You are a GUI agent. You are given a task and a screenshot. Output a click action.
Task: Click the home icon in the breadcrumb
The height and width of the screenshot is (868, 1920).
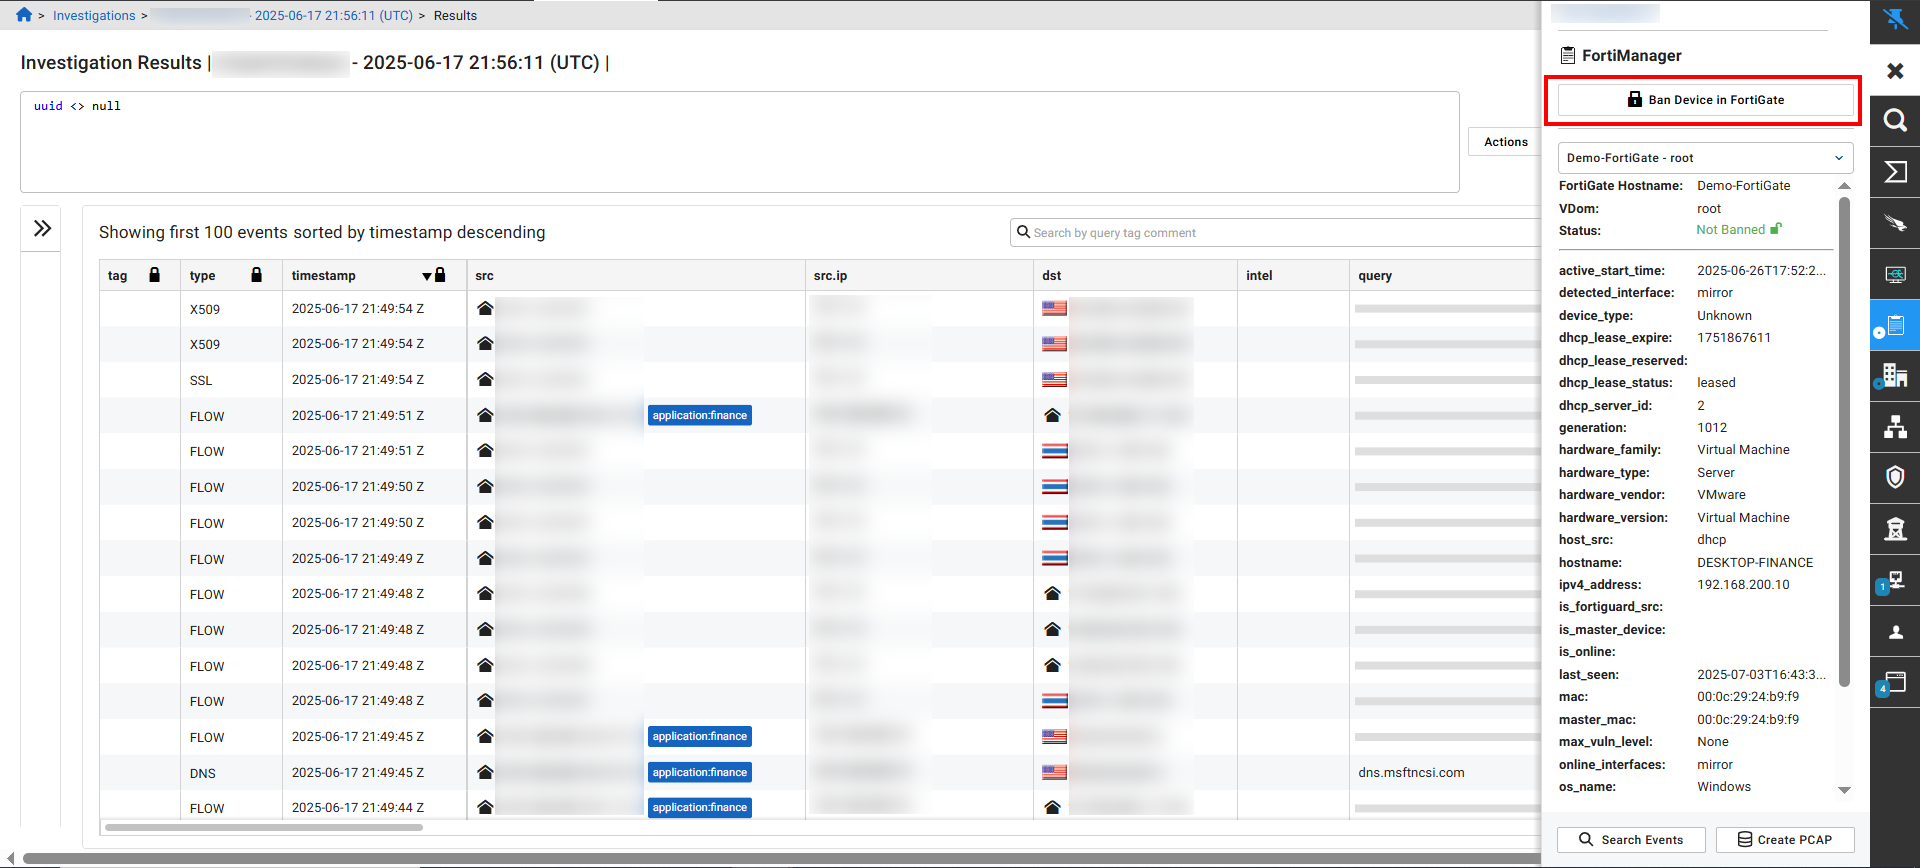[24, 15]
